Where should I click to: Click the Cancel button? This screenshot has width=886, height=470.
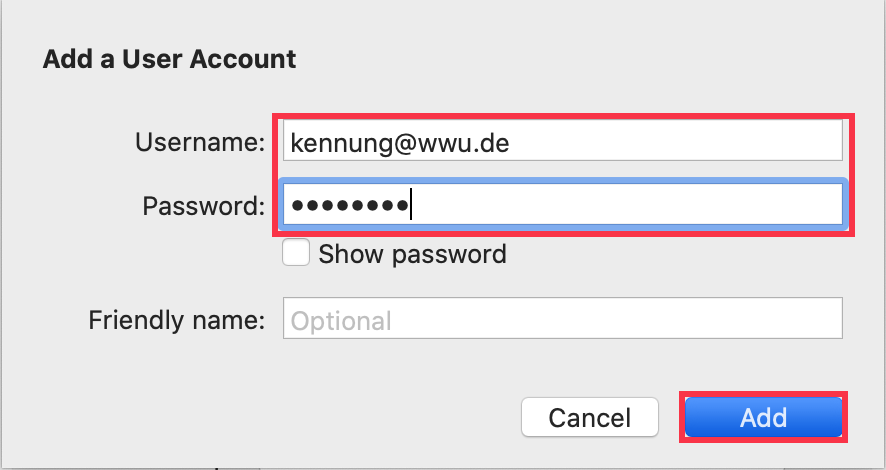coord(590,417)
